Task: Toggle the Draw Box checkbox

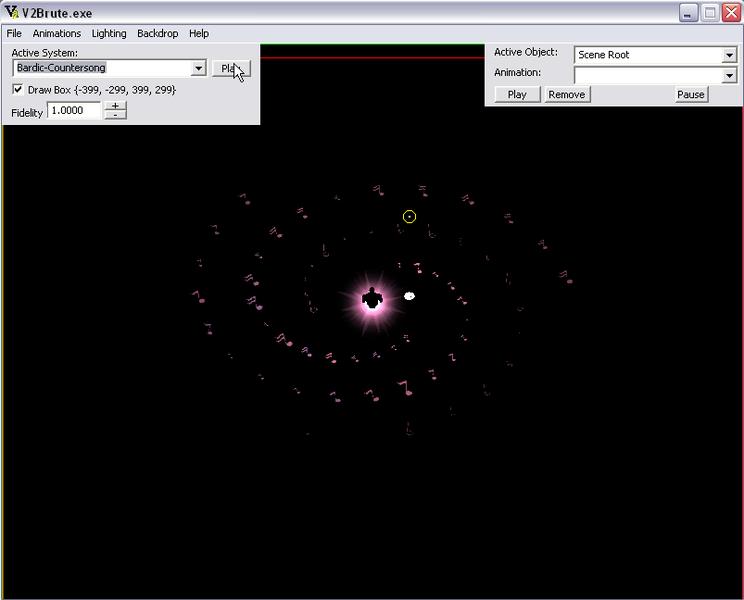Action: pyautogui.click(x=18, y=89)
